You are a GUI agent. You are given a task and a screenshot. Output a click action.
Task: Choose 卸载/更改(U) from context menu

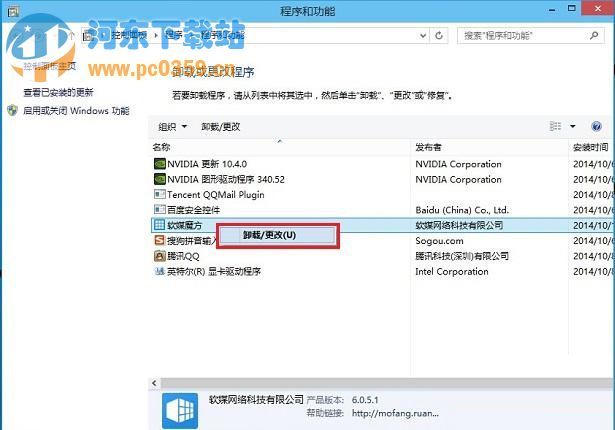point(277,235)
